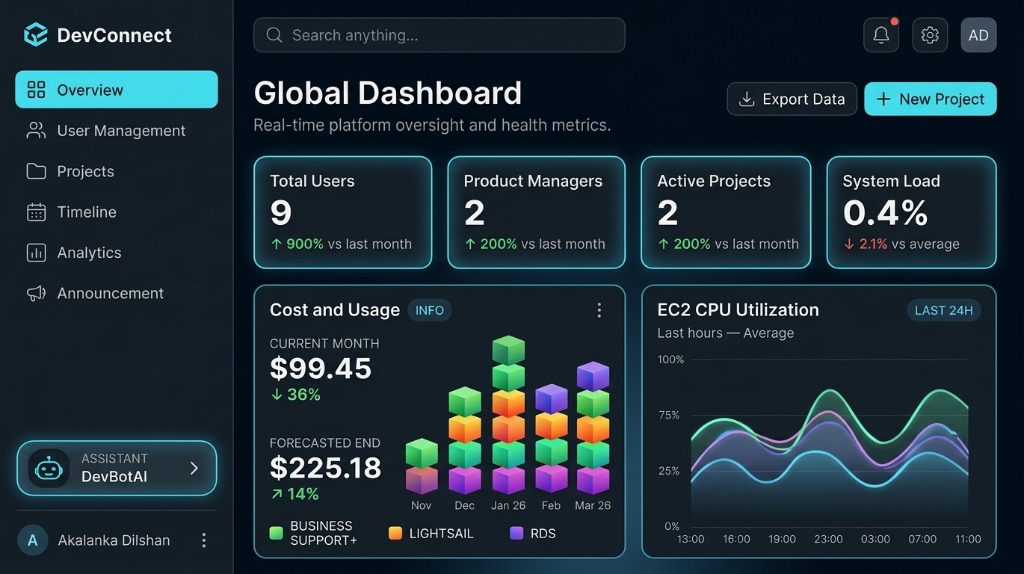Go to User Management
1024x574 pixels.
116,131
